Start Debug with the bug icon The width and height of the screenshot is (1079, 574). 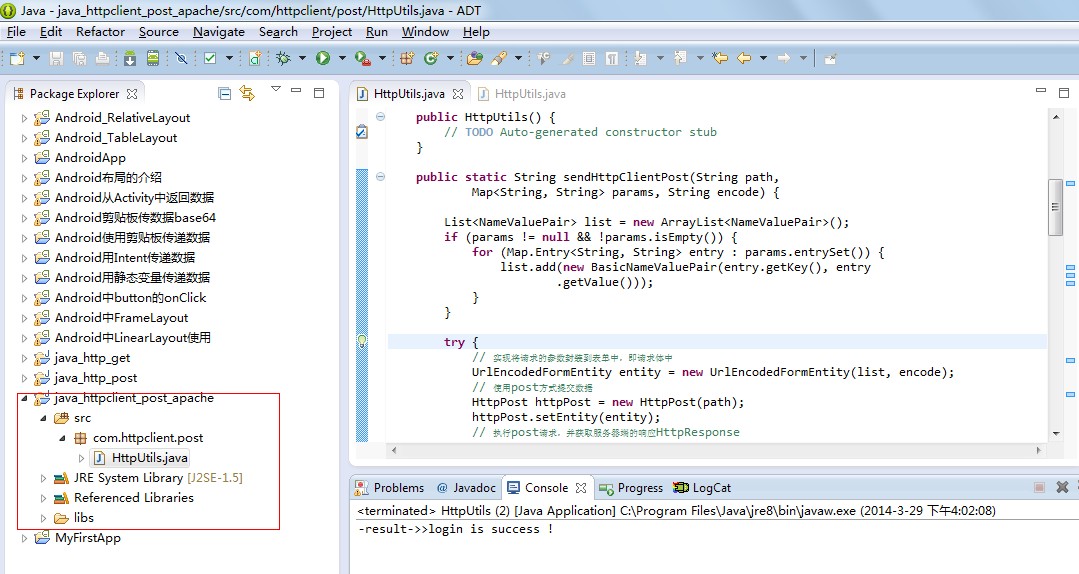tap(284, 59)
